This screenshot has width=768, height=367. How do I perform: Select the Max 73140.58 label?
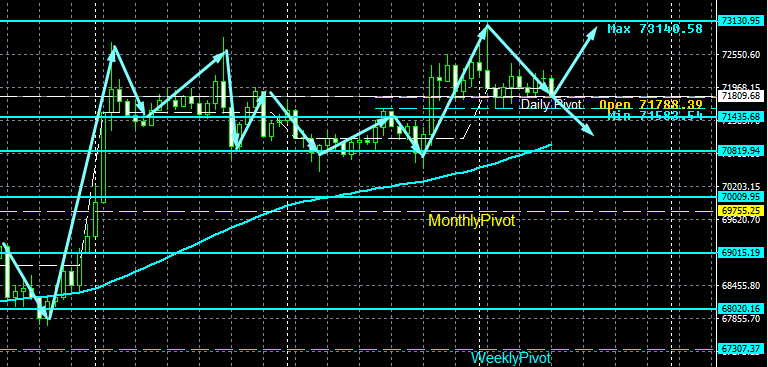point(655,29)
